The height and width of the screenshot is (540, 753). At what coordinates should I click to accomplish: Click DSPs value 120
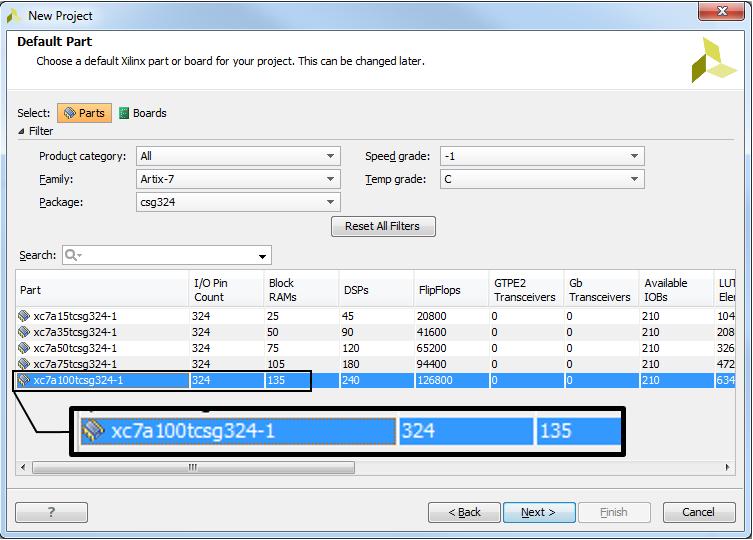click(351, 348)
